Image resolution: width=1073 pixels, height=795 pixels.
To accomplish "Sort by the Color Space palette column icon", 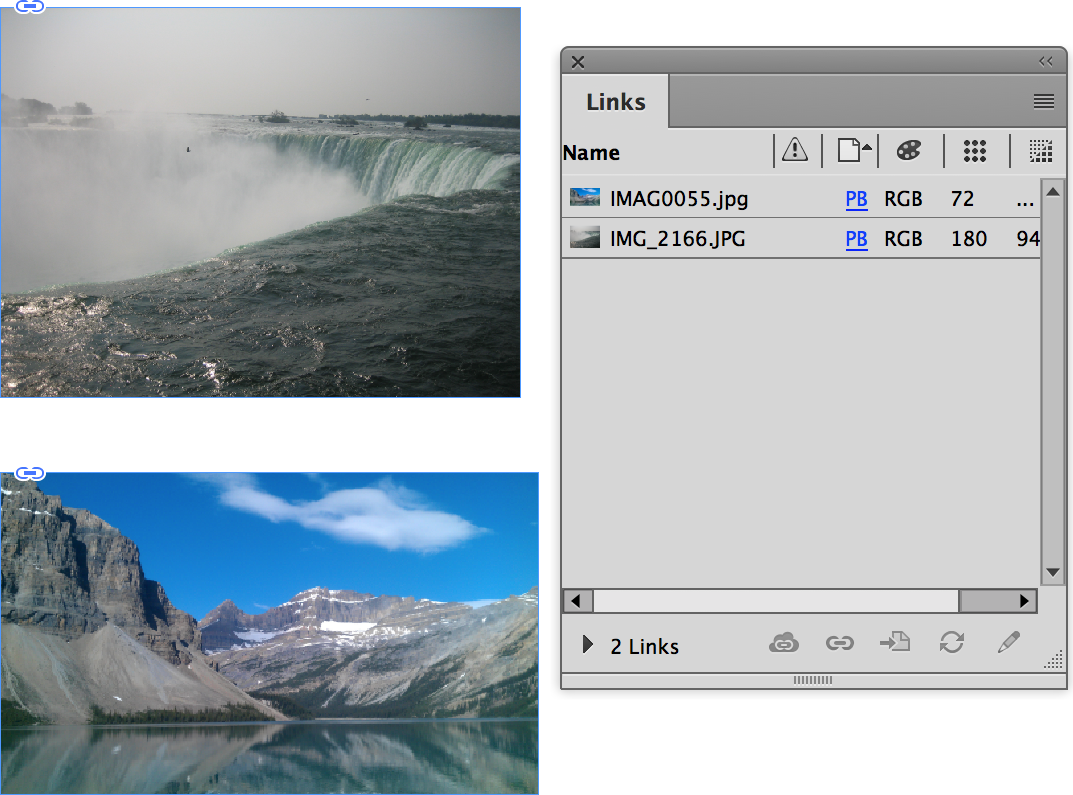I will [x=908, y=151].
